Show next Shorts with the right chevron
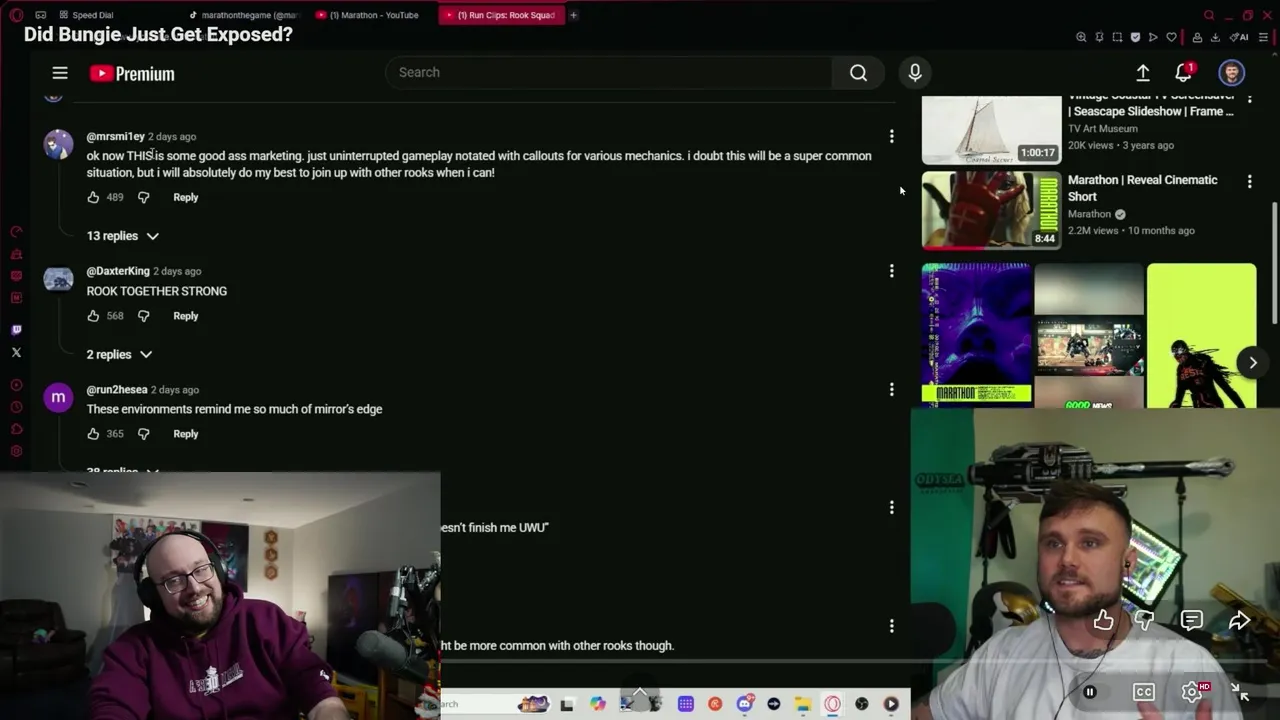Viewport: 1280px width, 720px height. (x=1252, y=363)
